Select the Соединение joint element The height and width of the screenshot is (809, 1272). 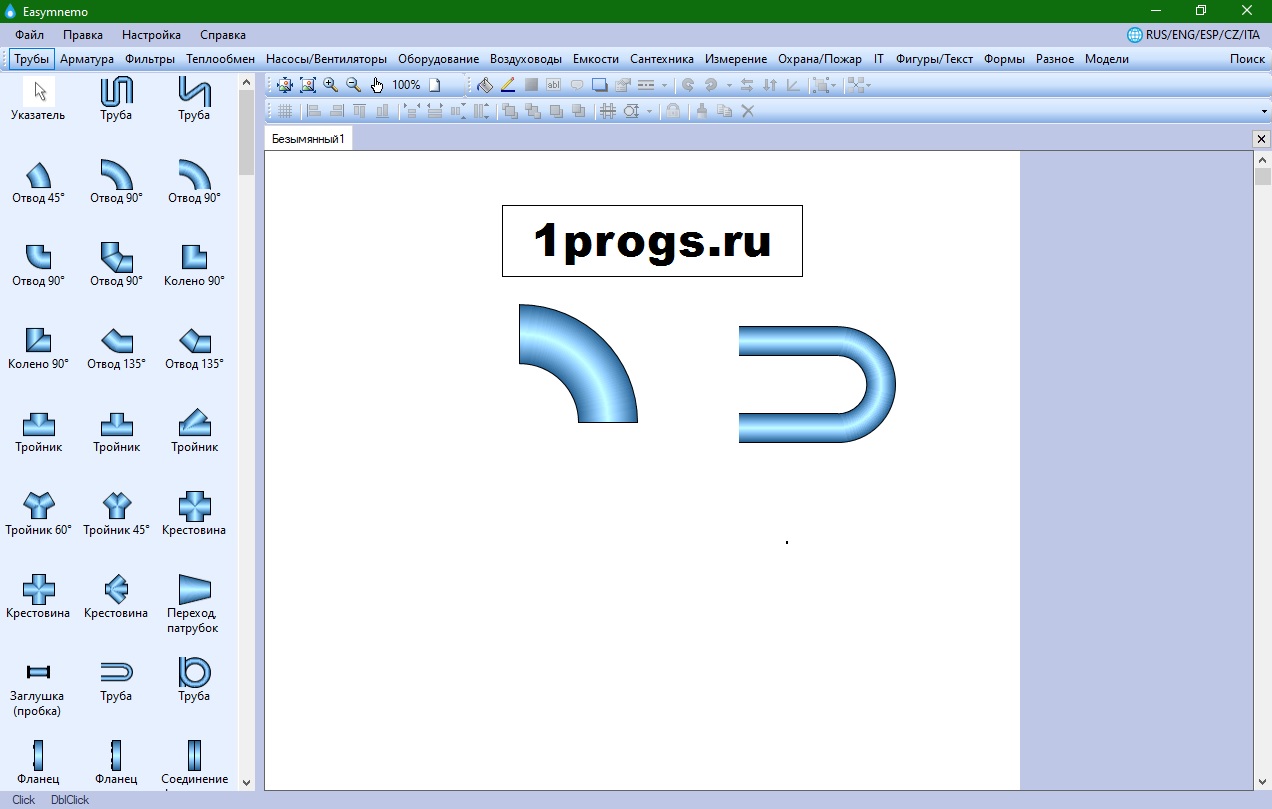point(194,762)
